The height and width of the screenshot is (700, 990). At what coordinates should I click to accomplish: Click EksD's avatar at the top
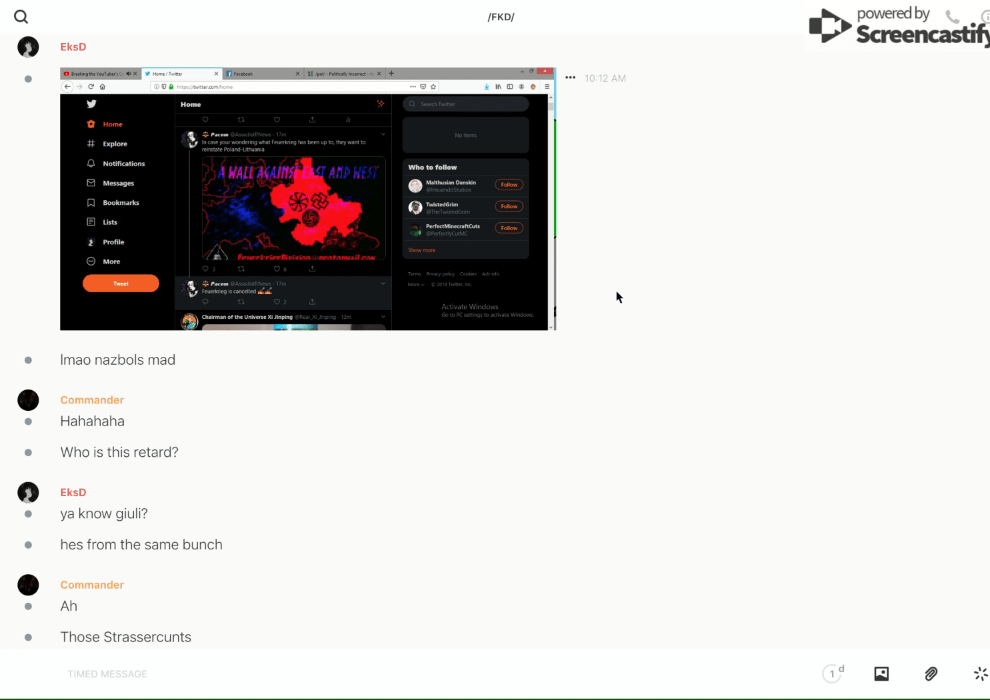[x=28, y=47]
